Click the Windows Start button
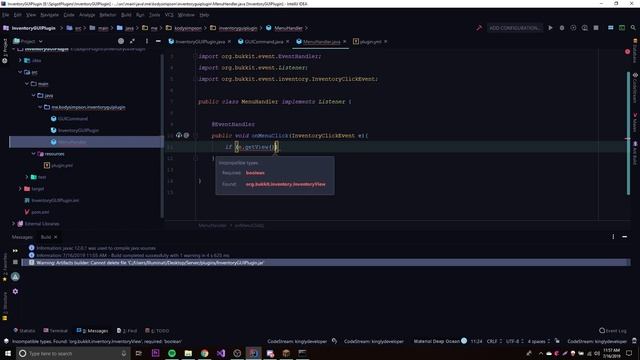The image size is (640, 360). 8,353
